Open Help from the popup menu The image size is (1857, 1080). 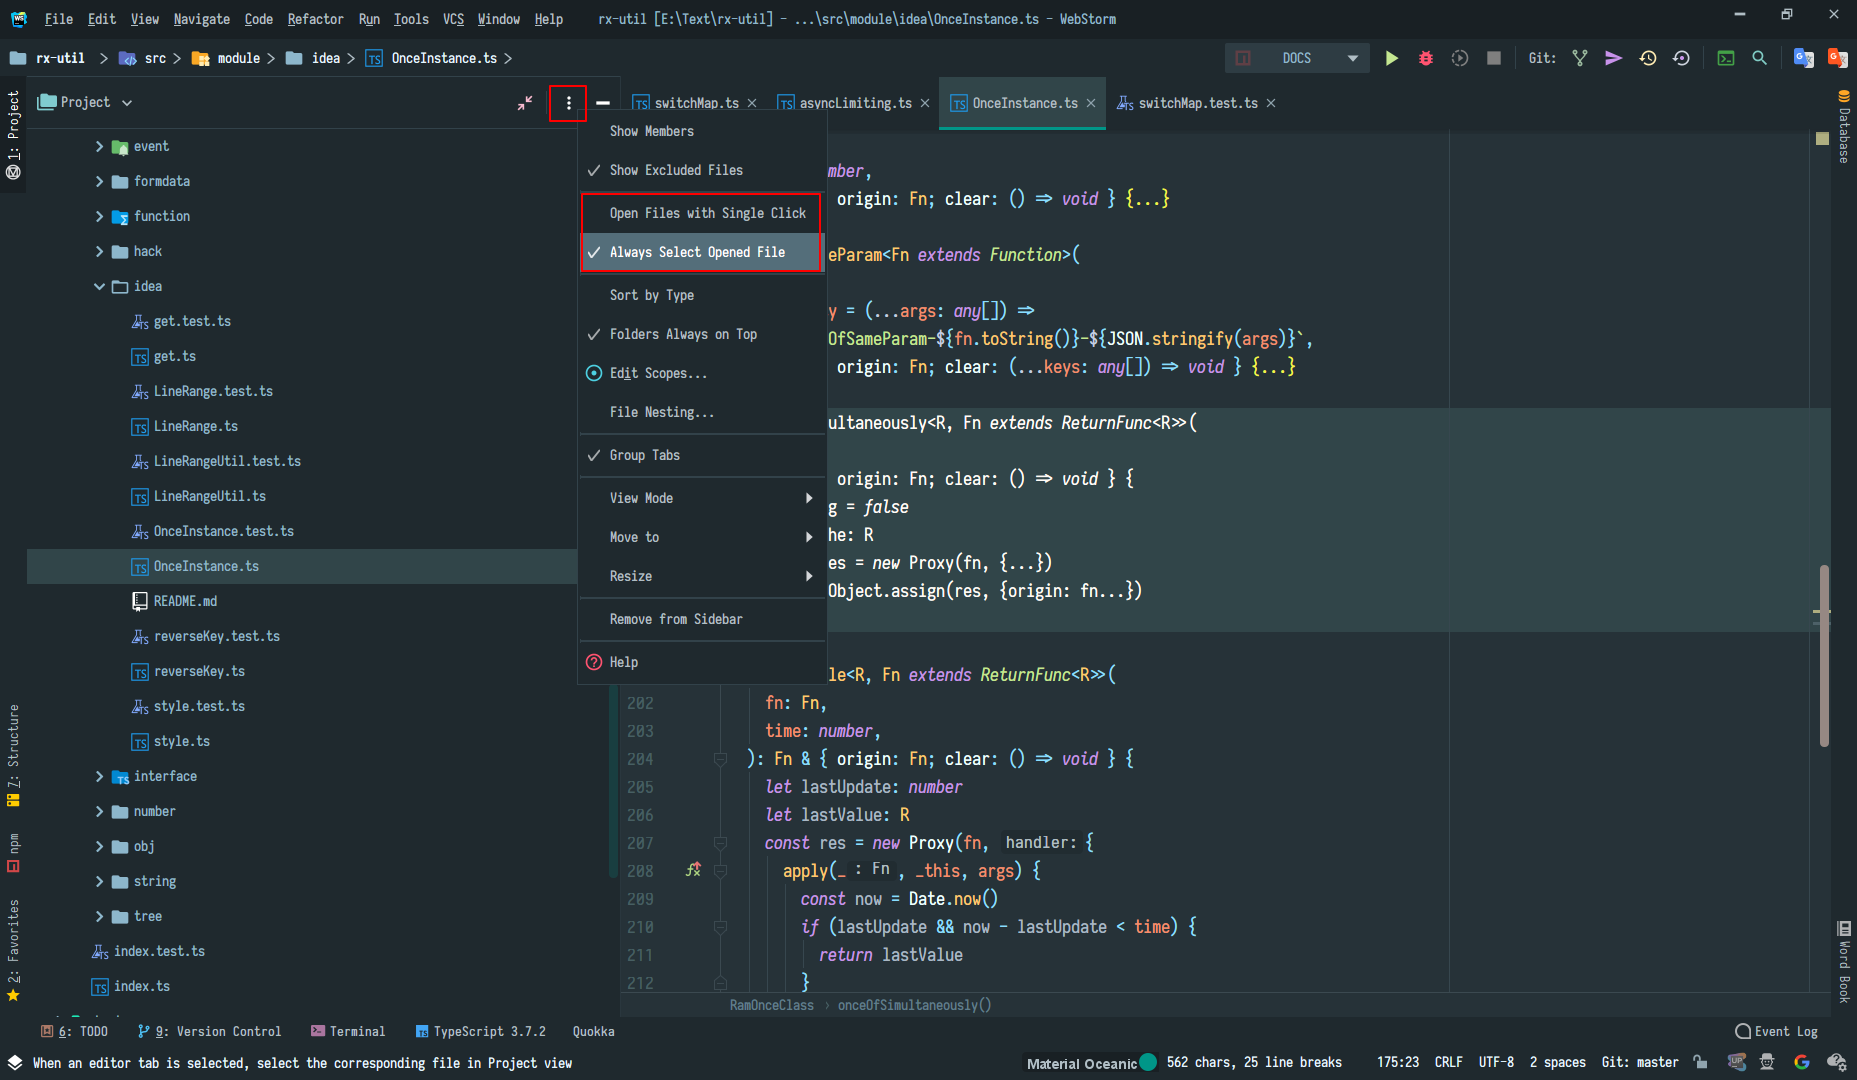click(x=702, y=662)
